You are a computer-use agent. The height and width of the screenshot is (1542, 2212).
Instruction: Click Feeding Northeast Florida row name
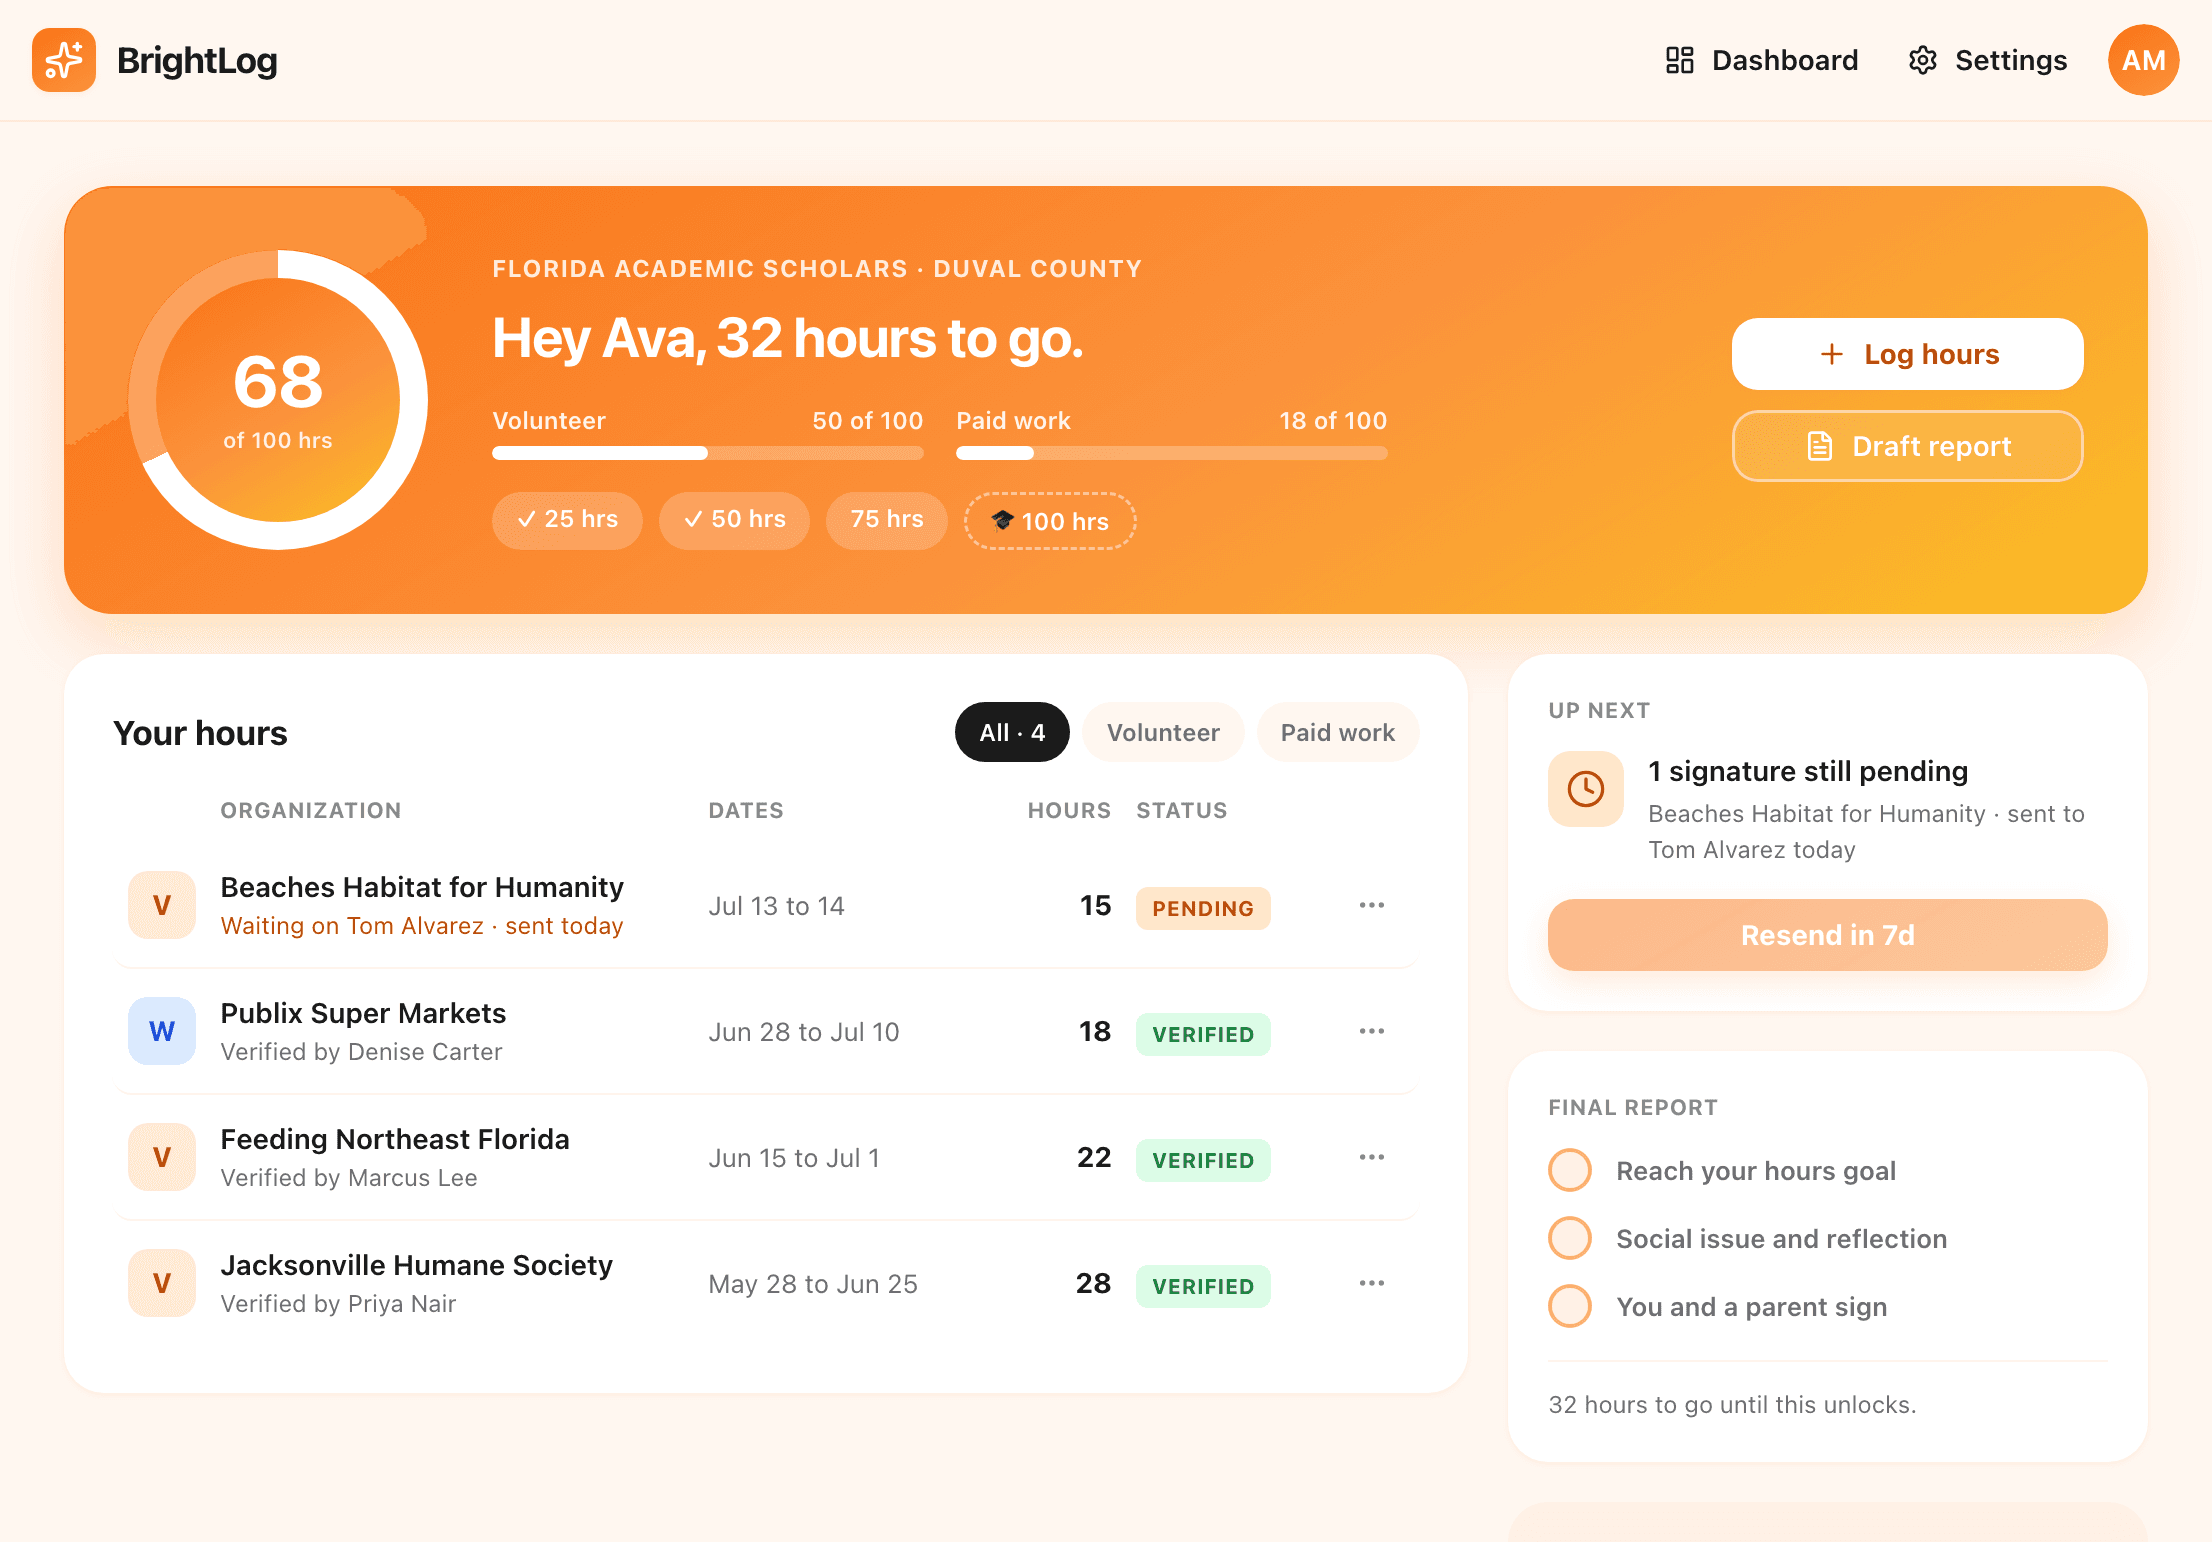(395, 1139)
